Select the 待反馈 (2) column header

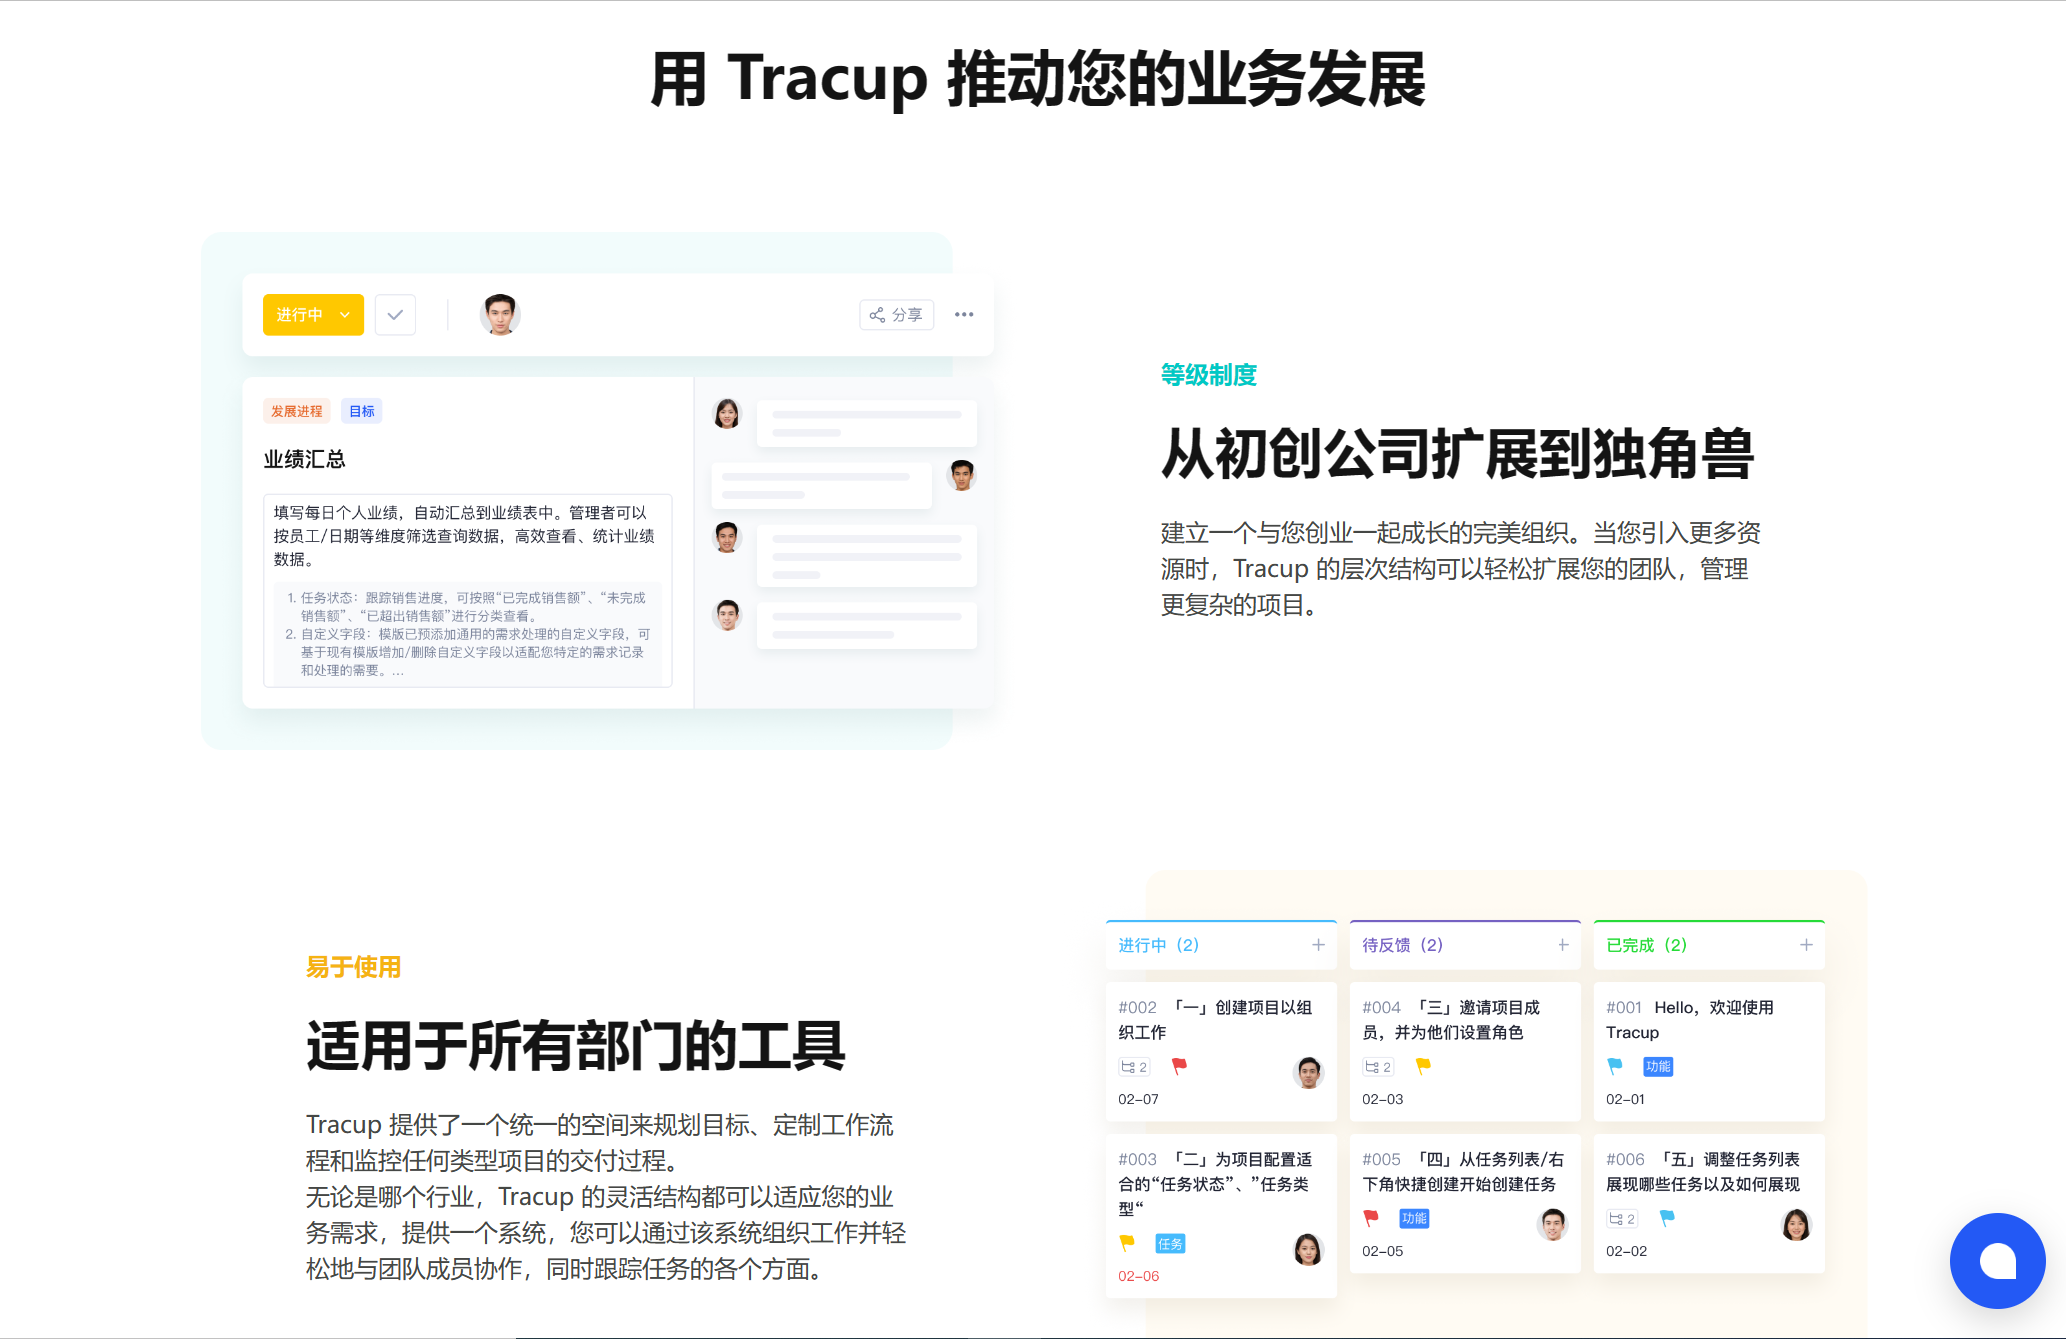pos(1402,945)
